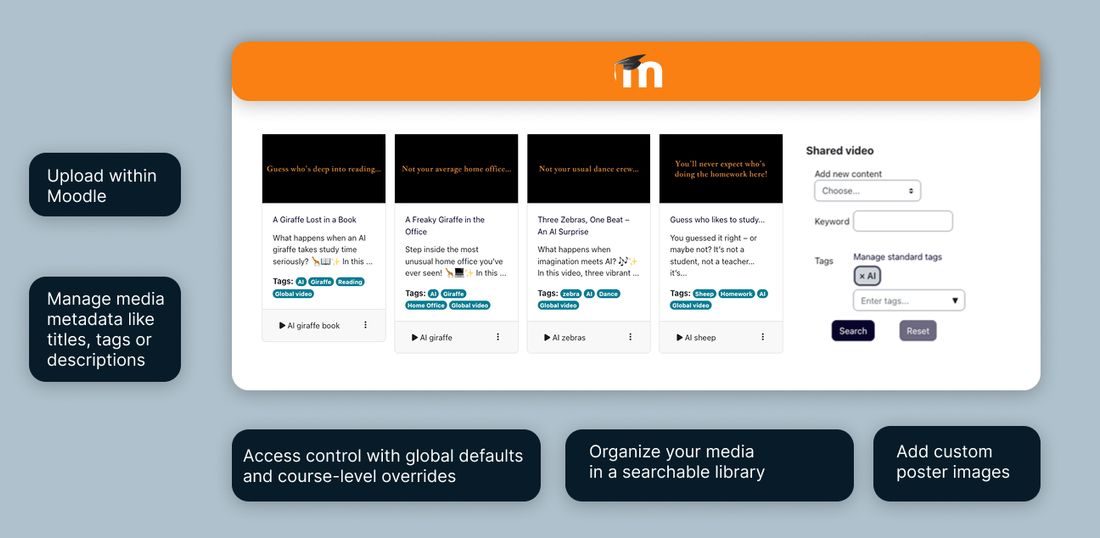The image size is (1100, 538).
Task: Select Dance tag on zebras card
Action: (x=608, y=294)
